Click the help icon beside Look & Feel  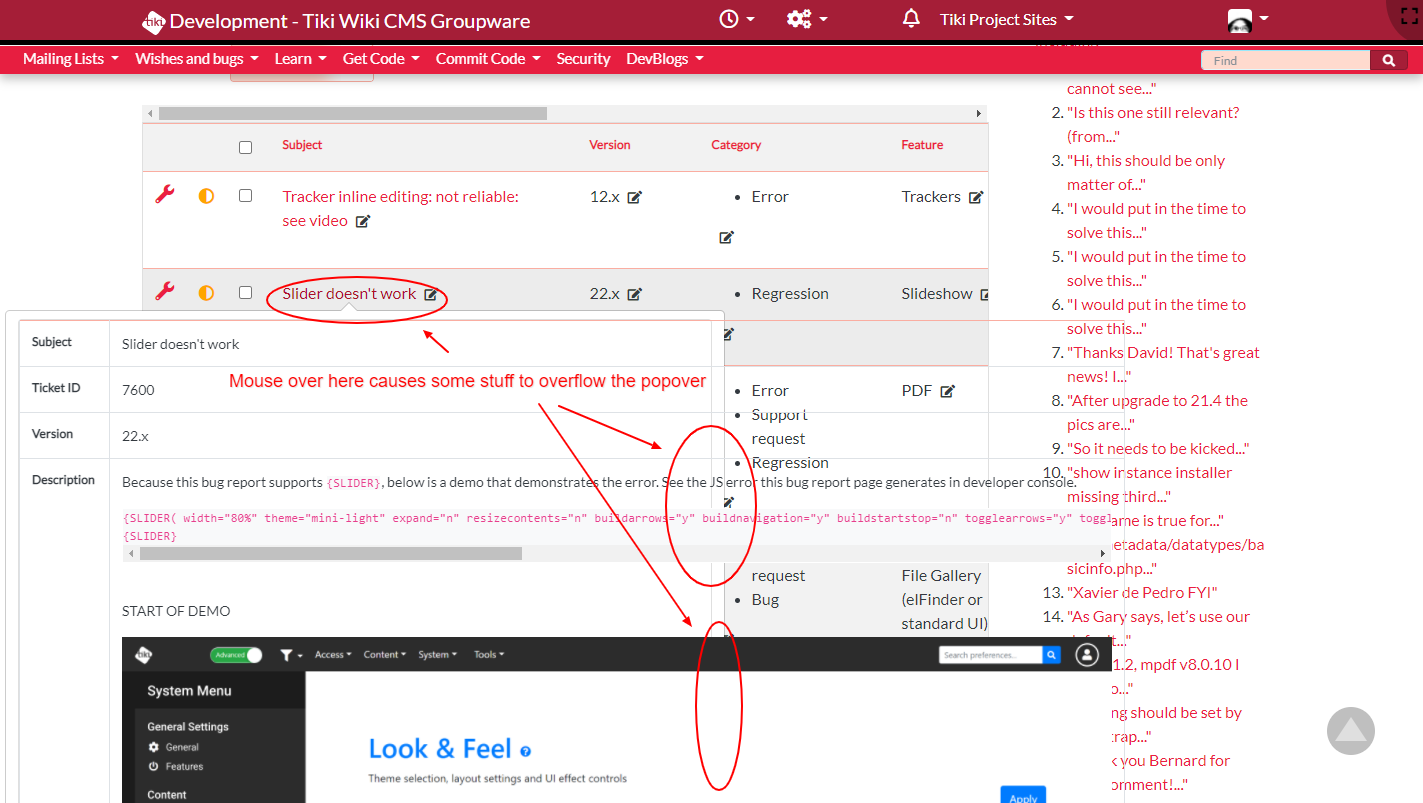[x=526, y=751]
